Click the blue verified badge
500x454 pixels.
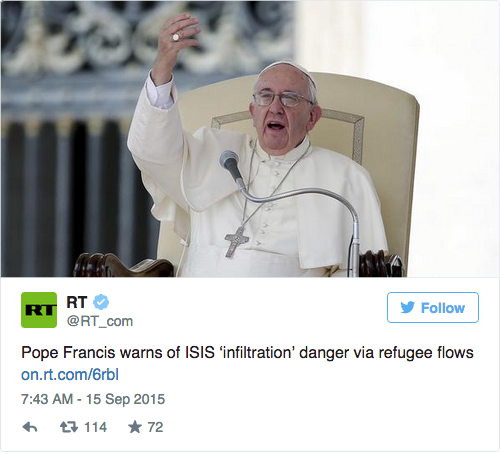click(101, 302)
